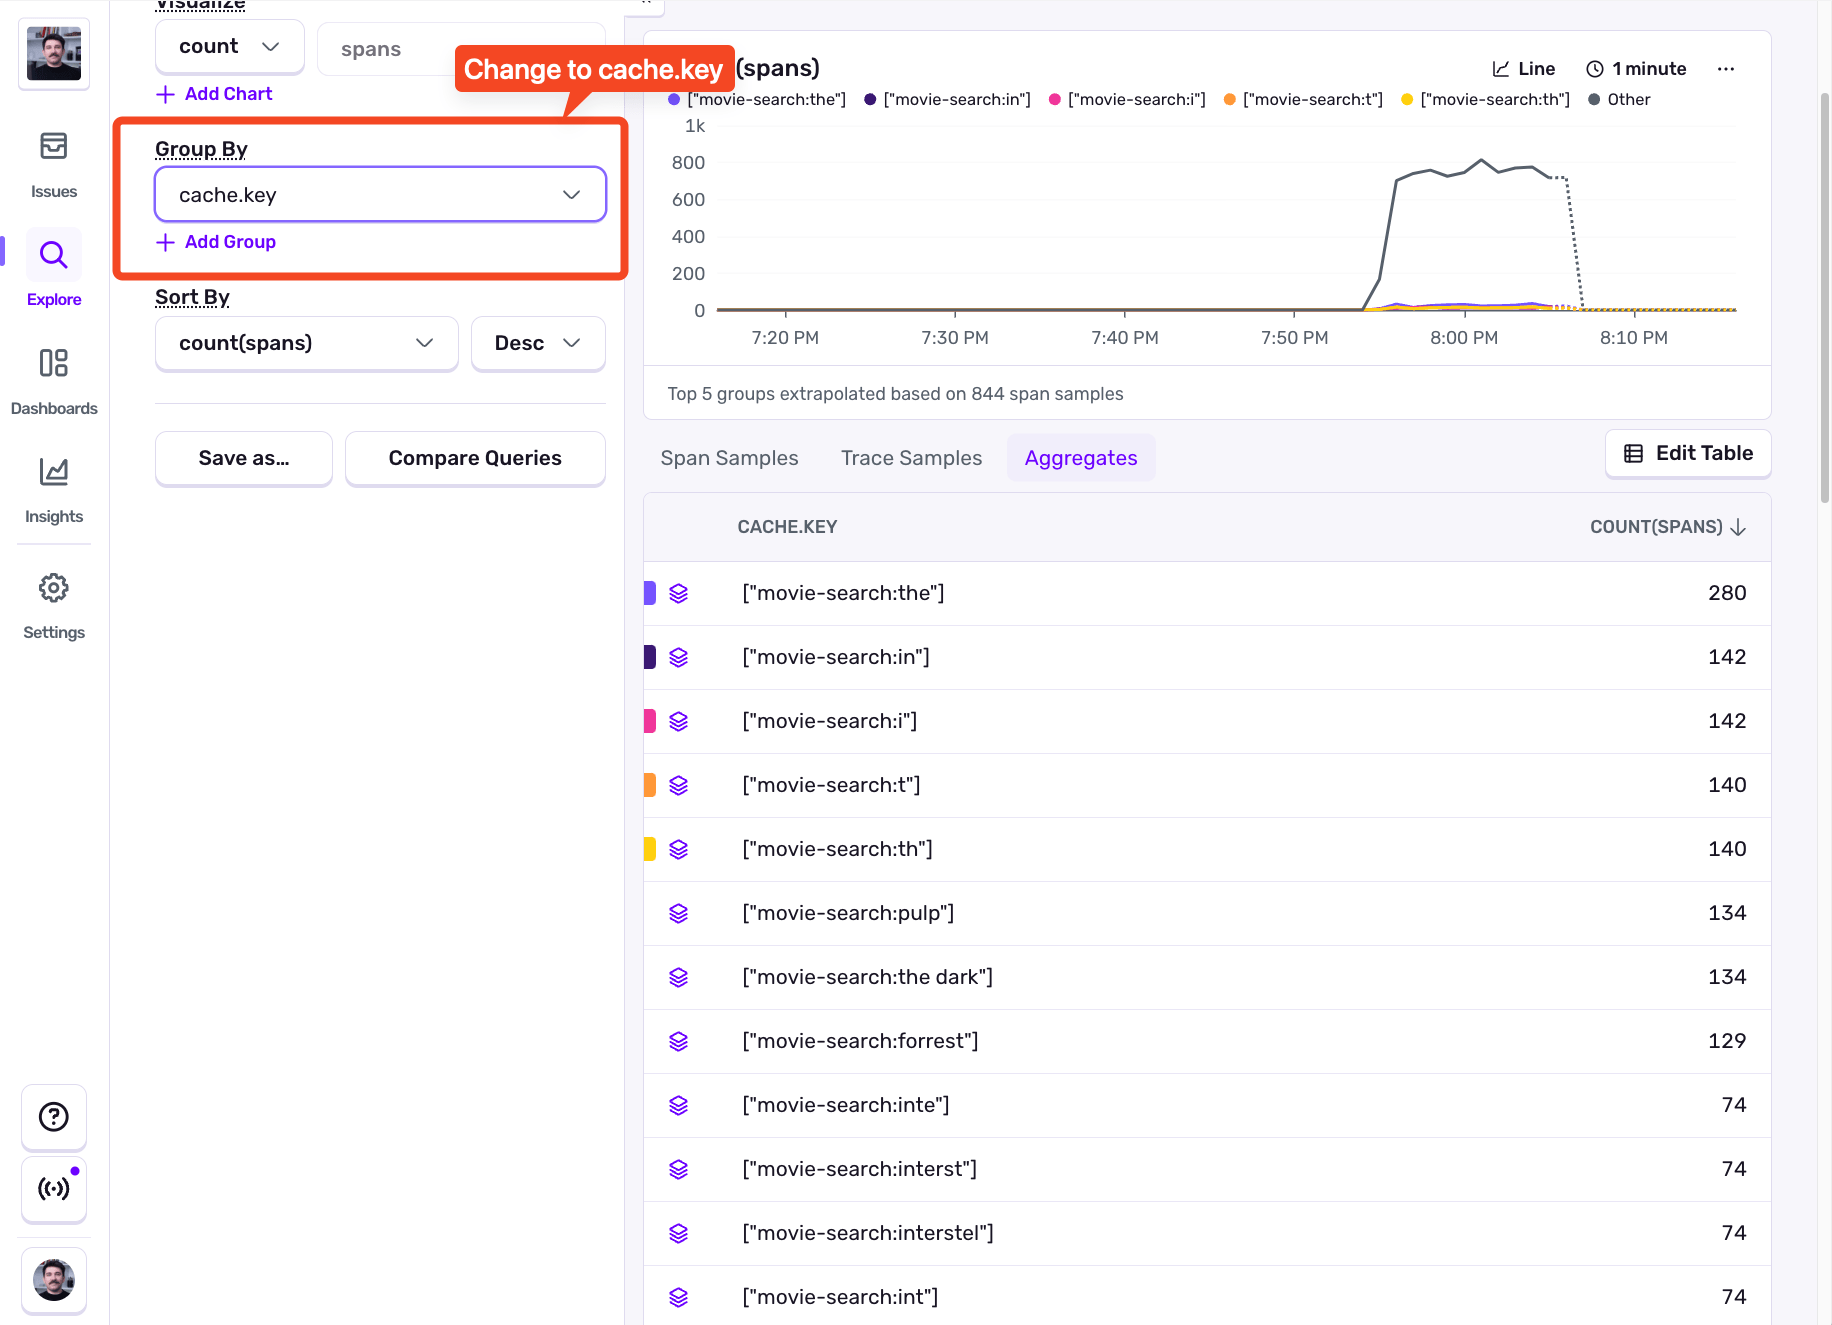
Task: Click stack icon beside movie-search:pulp row
Action: coord(679,913)
